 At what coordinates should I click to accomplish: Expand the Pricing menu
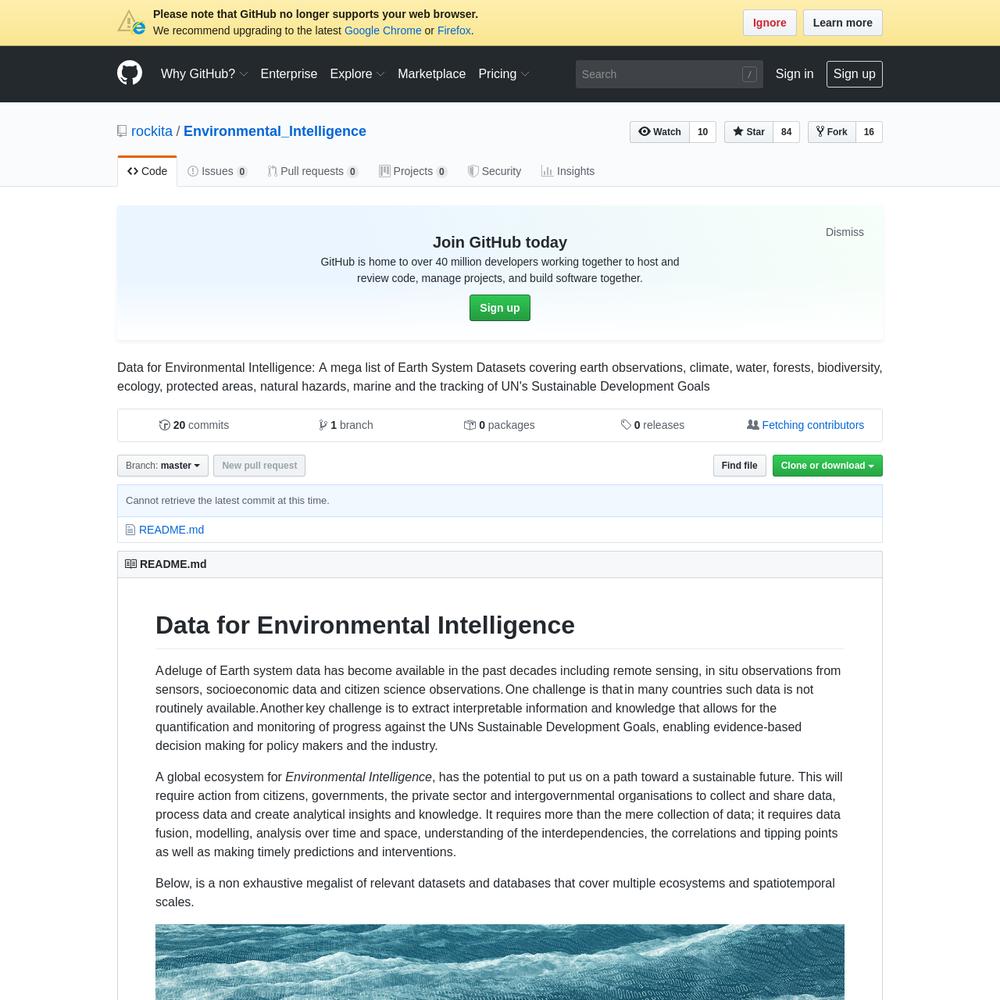click(x=504, y=74)
